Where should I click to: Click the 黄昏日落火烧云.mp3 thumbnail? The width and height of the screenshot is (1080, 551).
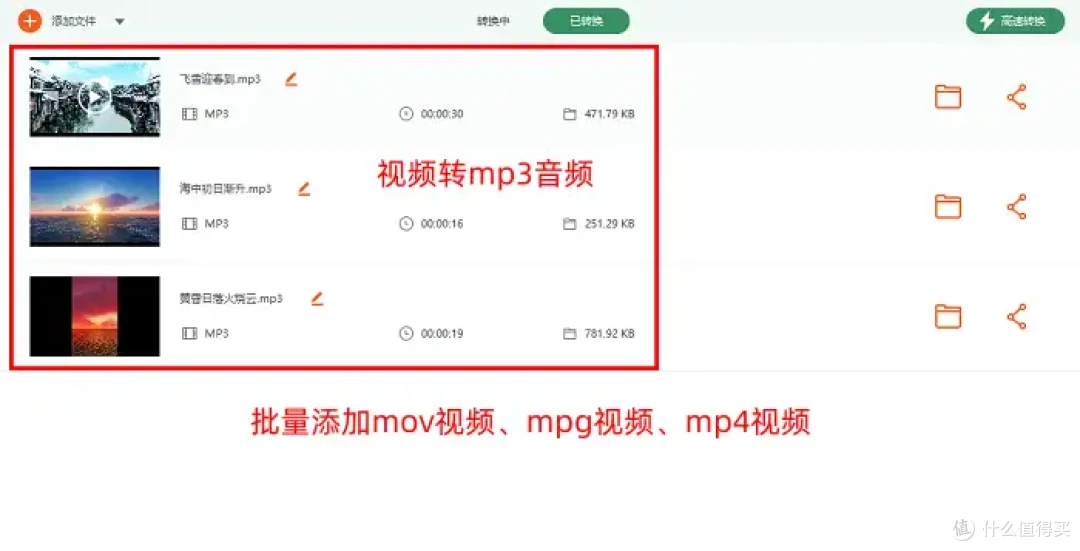coord(94,316)
